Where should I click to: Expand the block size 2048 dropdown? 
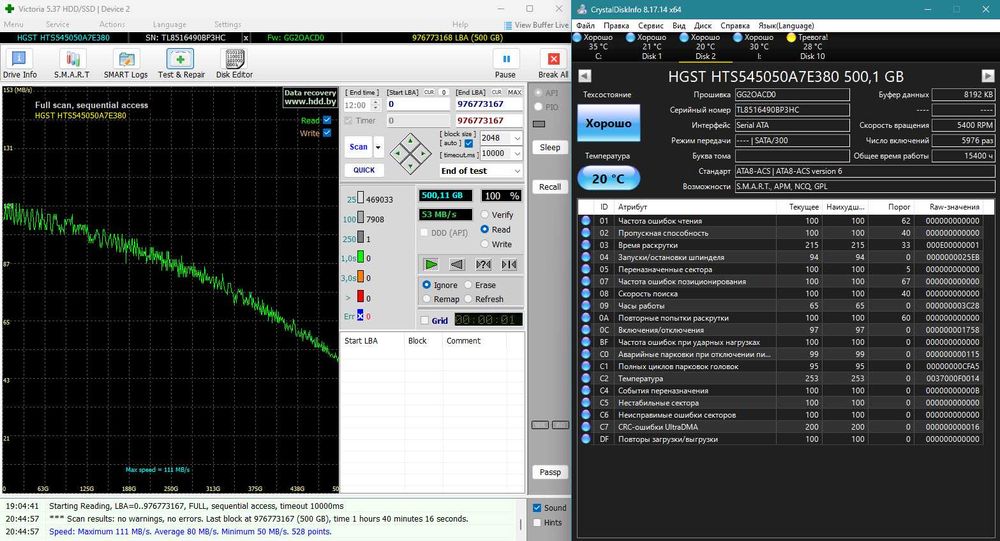click(516, 139)
